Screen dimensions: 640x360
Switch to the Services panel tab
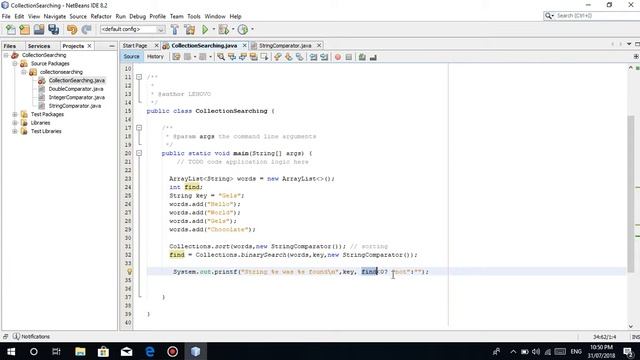click(39, 46)
